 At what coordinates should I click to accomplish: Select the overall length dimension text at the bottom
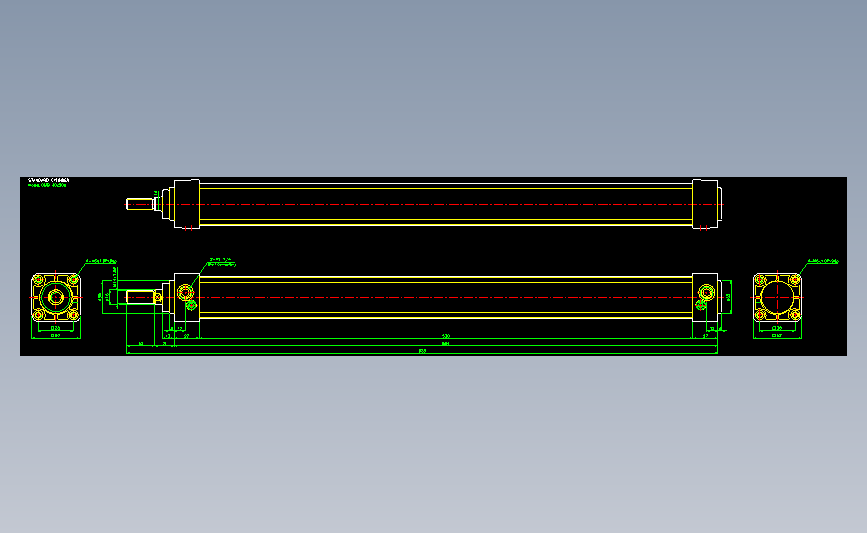pos(422,351)
